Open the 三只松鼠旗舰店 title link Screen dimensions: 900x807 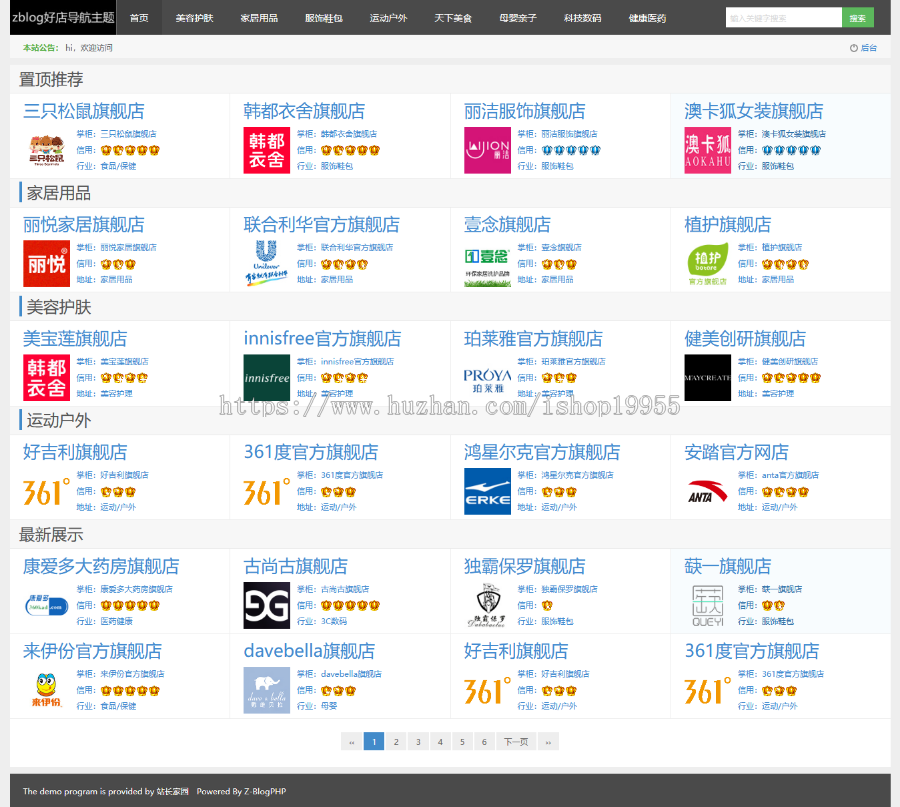tap(84, 111)
